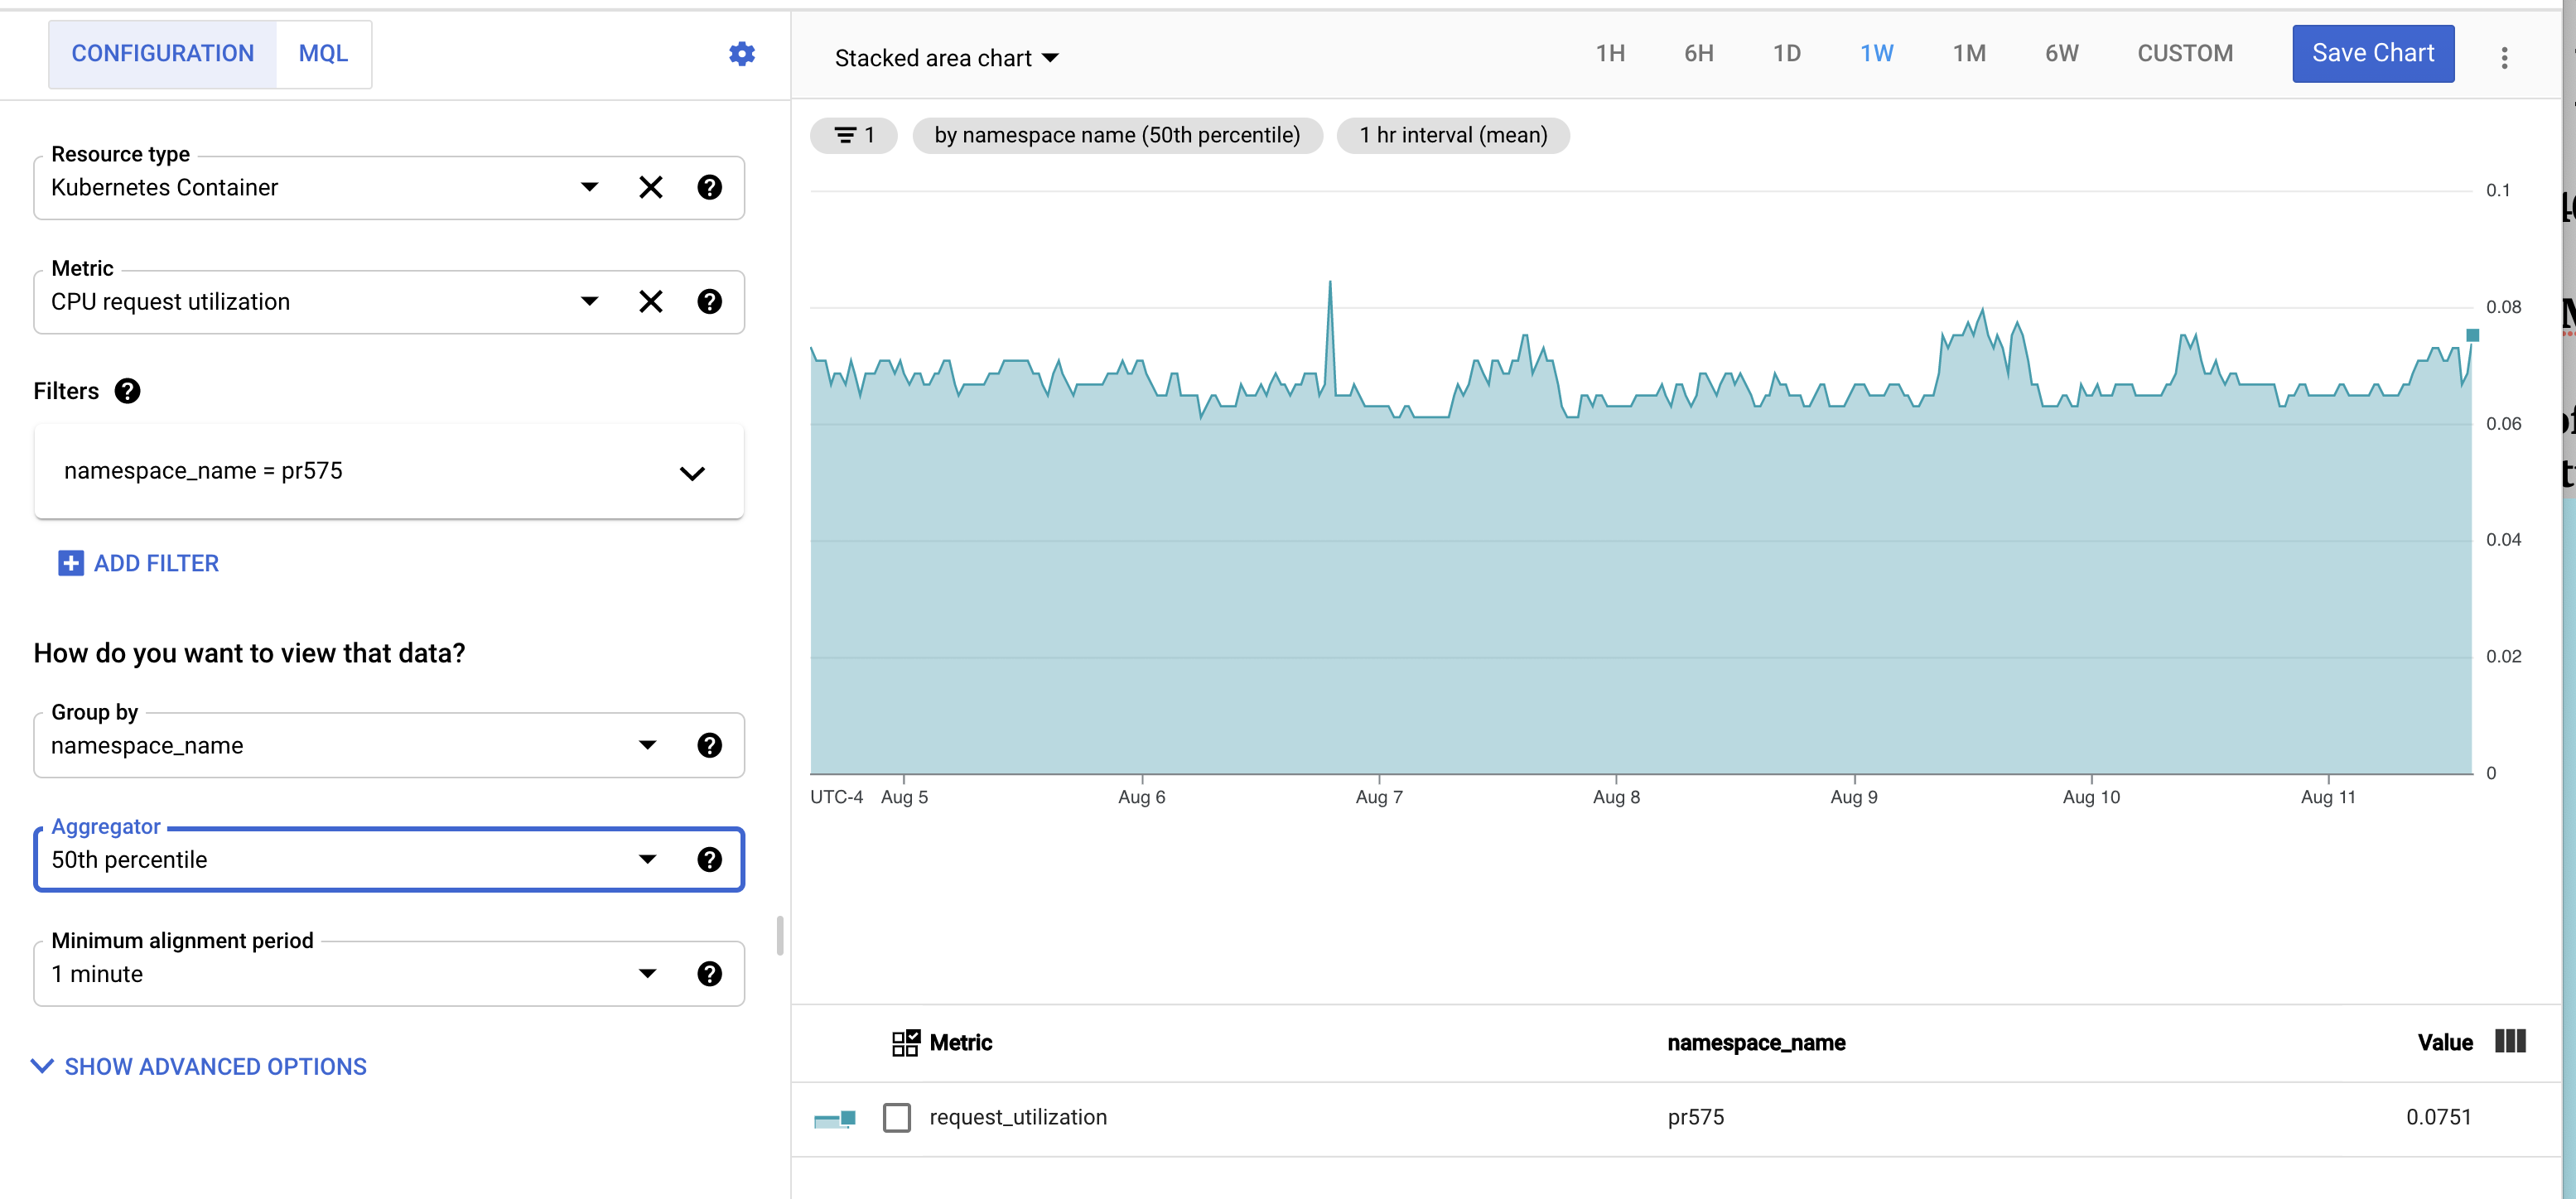Click the colored series thumbnail for request_utilization

coord(836,1117)
